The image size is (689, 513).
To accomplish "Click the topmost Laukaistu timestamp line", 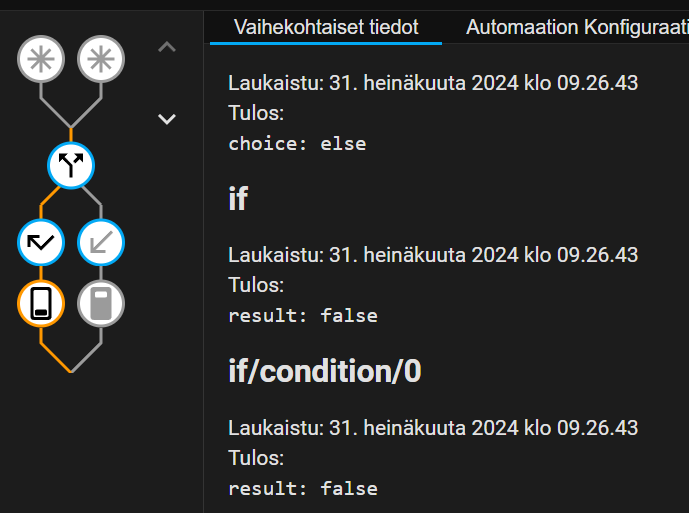I will point(433,83).
